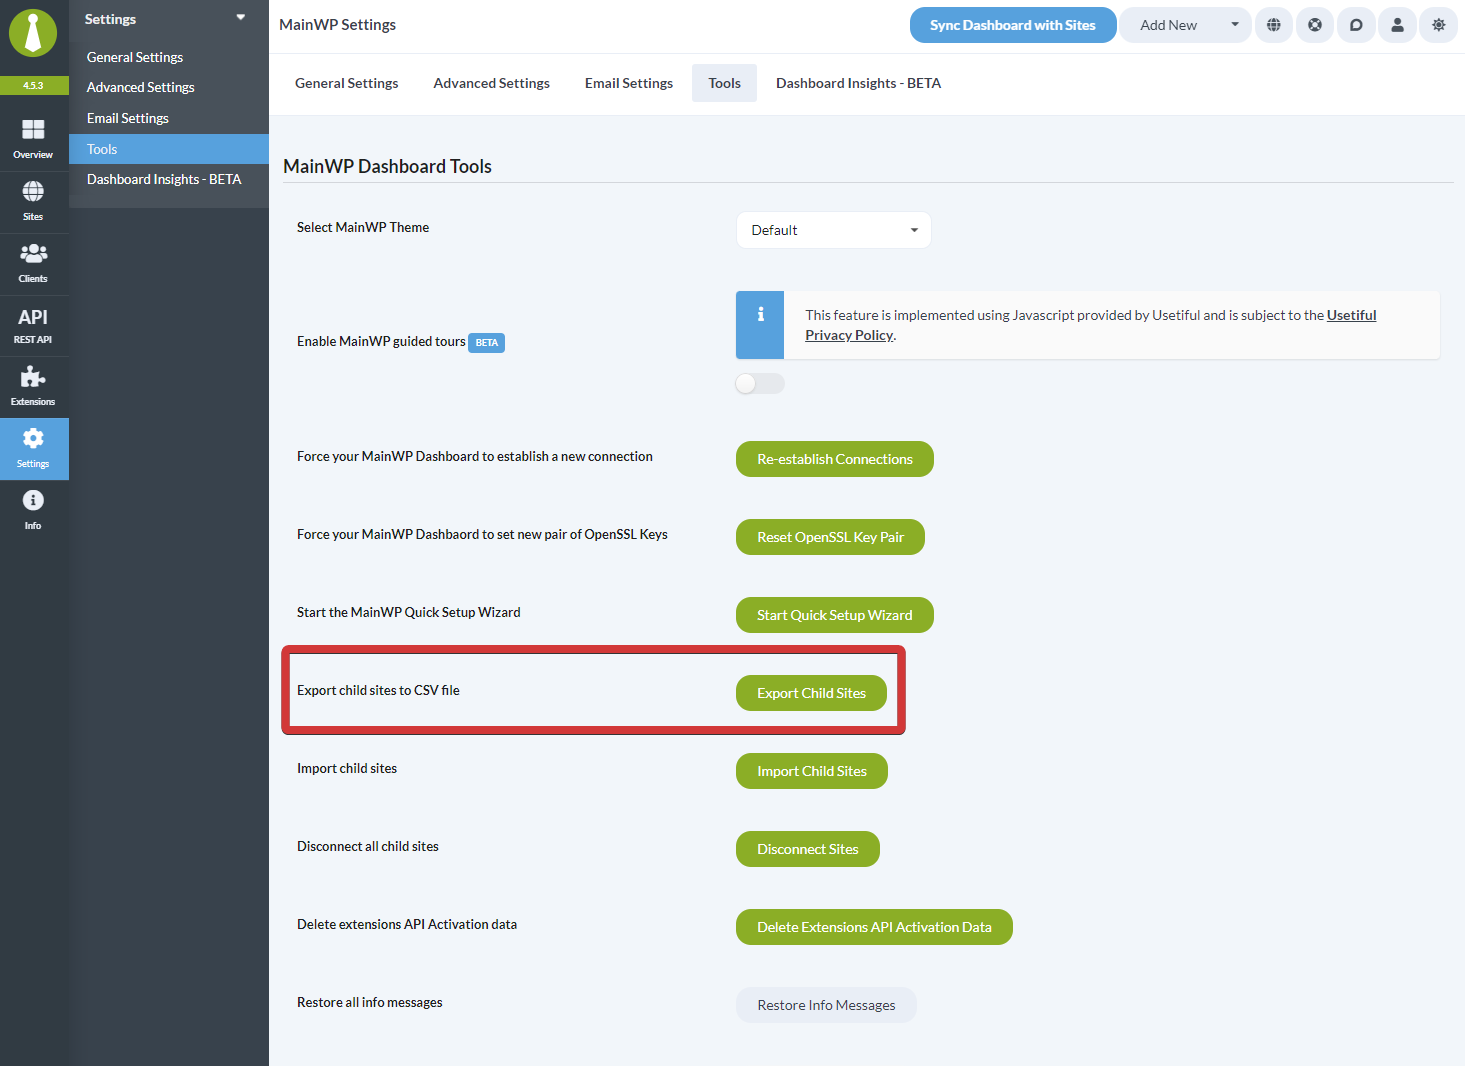Image resolution: width=1465 pixels, height=1066 pixels.
Task: Click the MainWP Dashboard Tools heading
Action: tap(387, 166)
